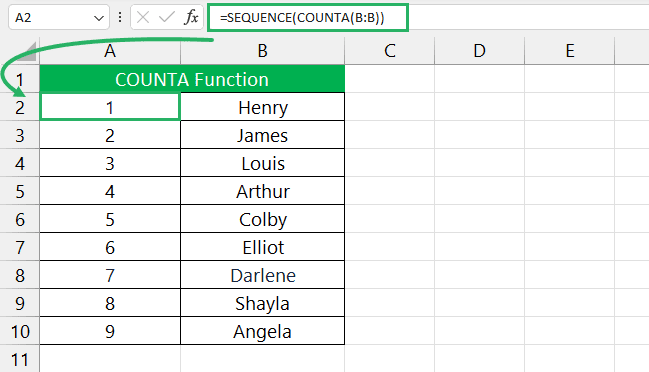This screenshot has height=372, width=649.
Task: Select column A header
Action: point(110,51)
